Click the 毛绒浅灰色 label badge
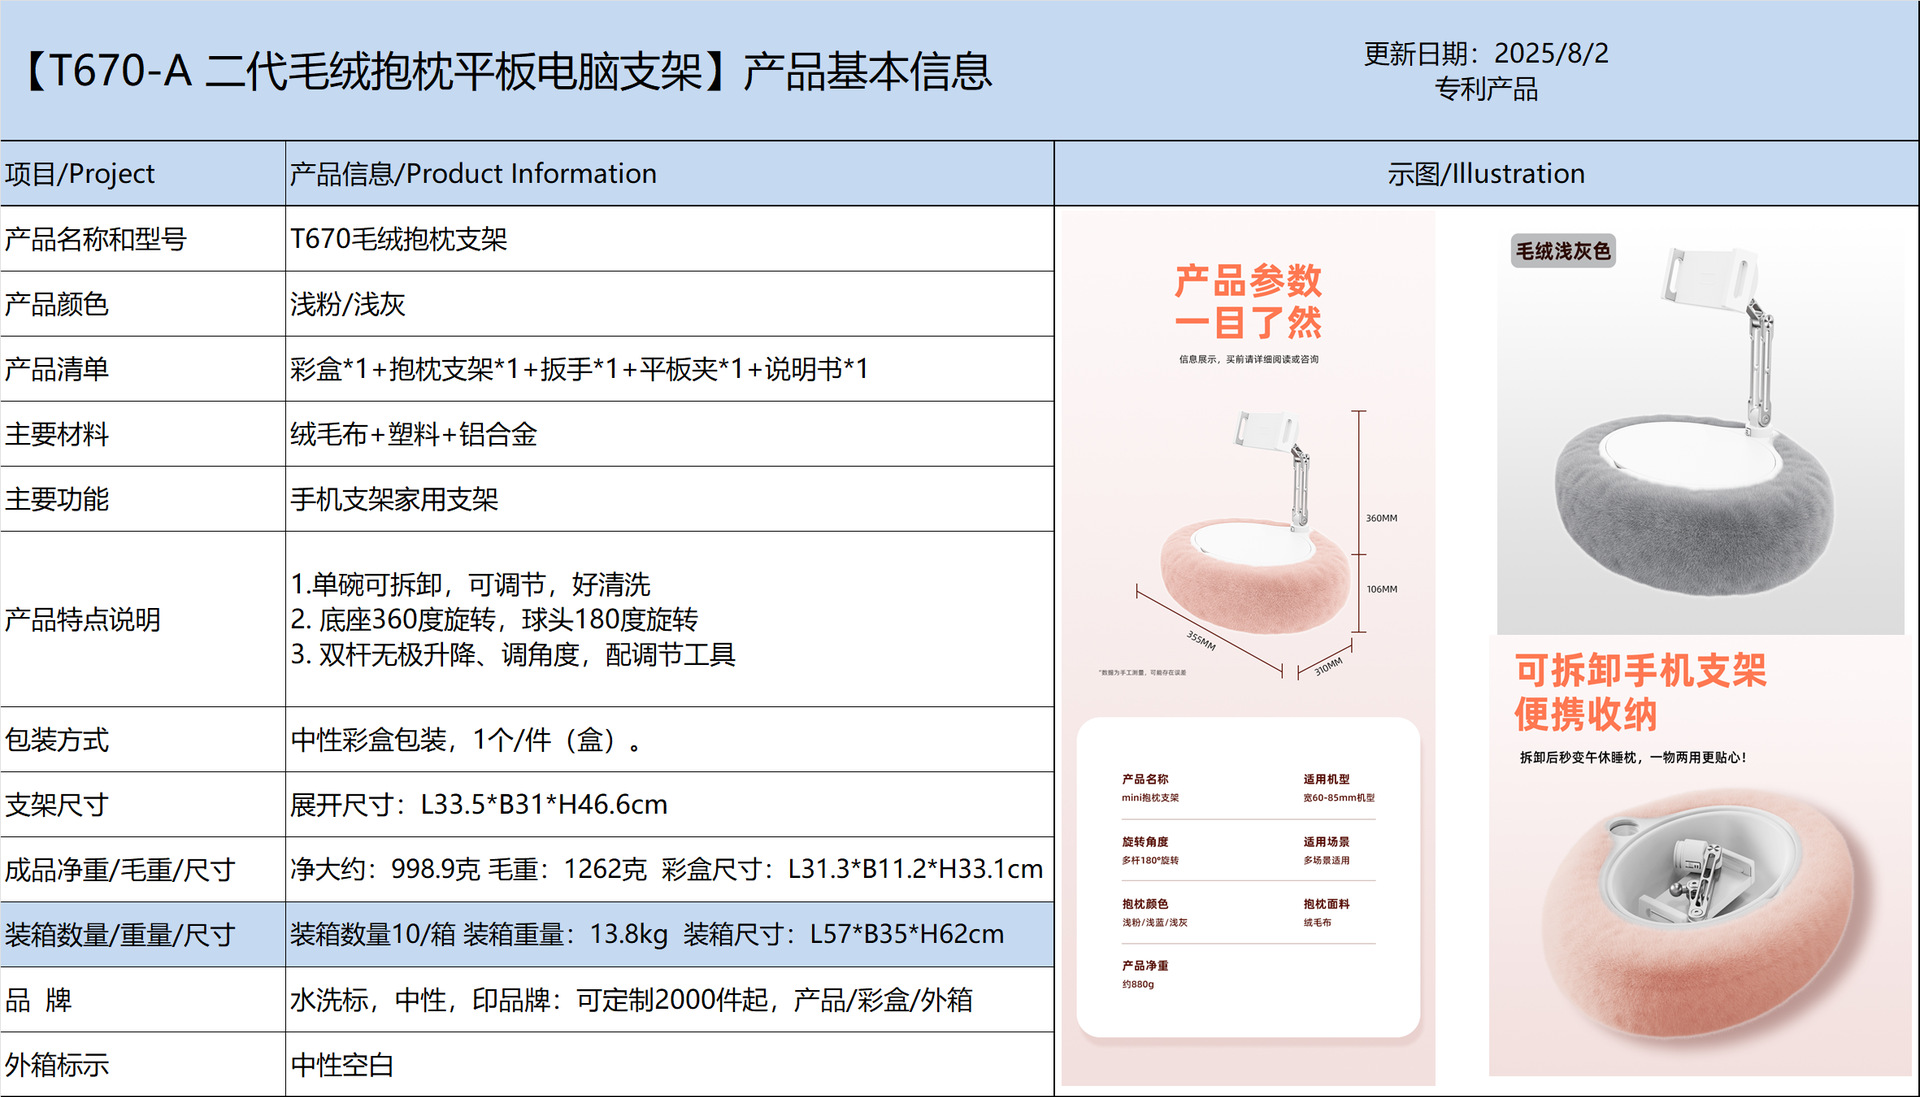The width and height of the screenshot is (1920, 1097). point(1563,251)
